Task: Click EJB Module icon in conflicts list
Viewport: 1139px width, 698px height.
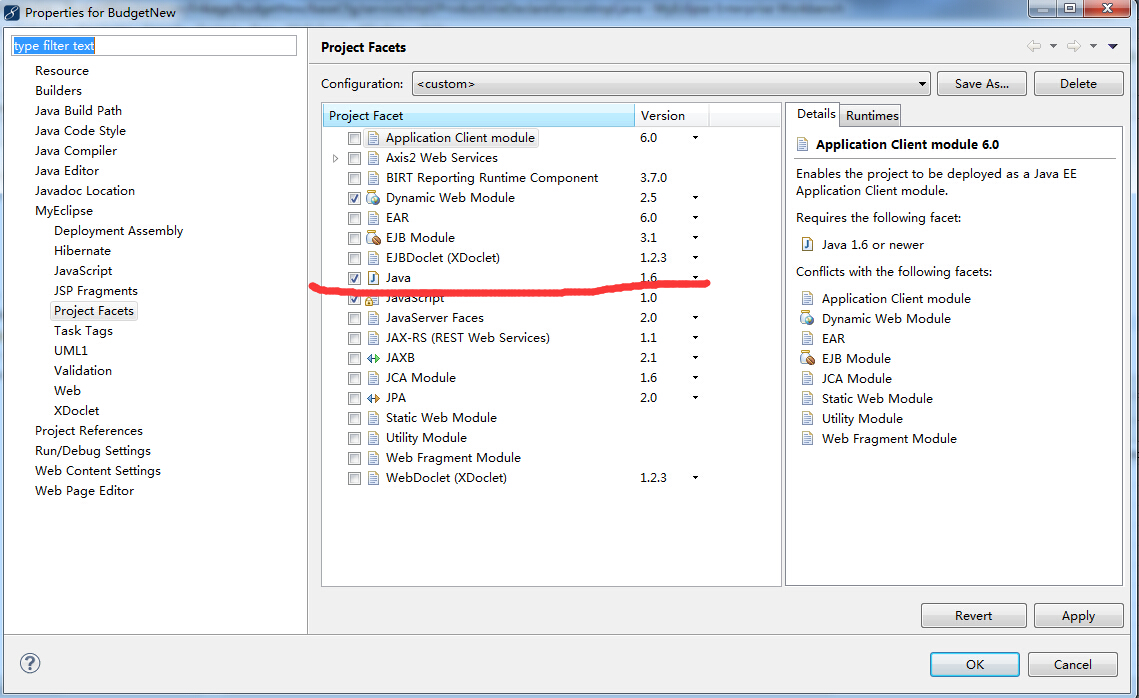Action: click(x=807, y=358)
